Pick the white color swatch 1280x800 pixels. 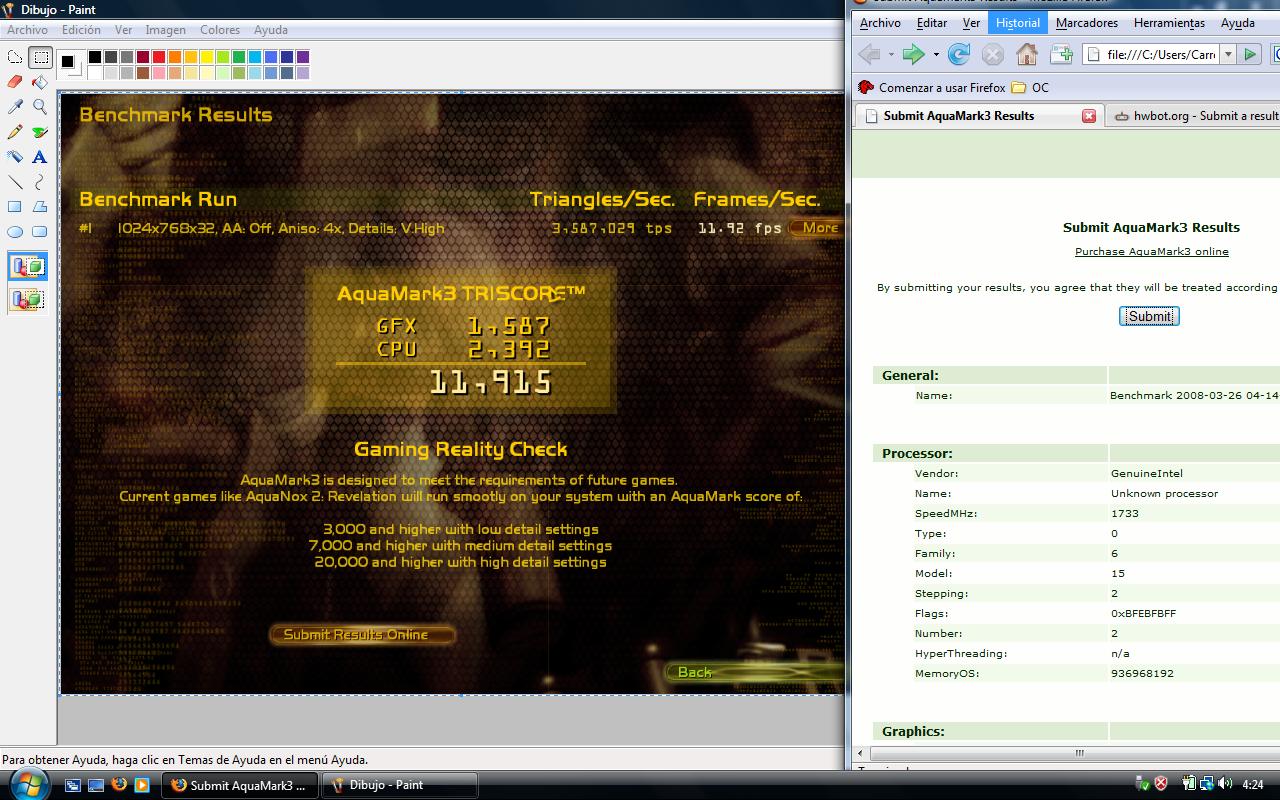pyautogui.click(x=95, y=73)
